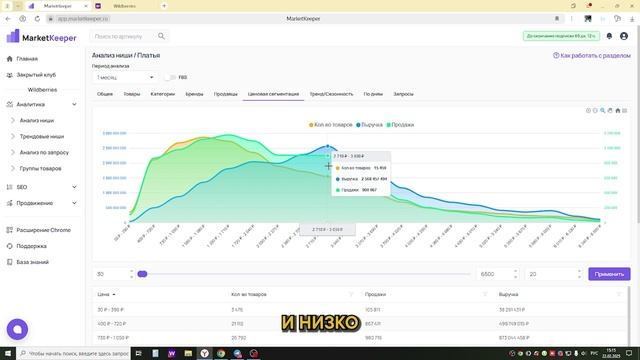Switch to the Тренд/Сезонность tab
Screen dimensions: 640x360
(331, 94)
